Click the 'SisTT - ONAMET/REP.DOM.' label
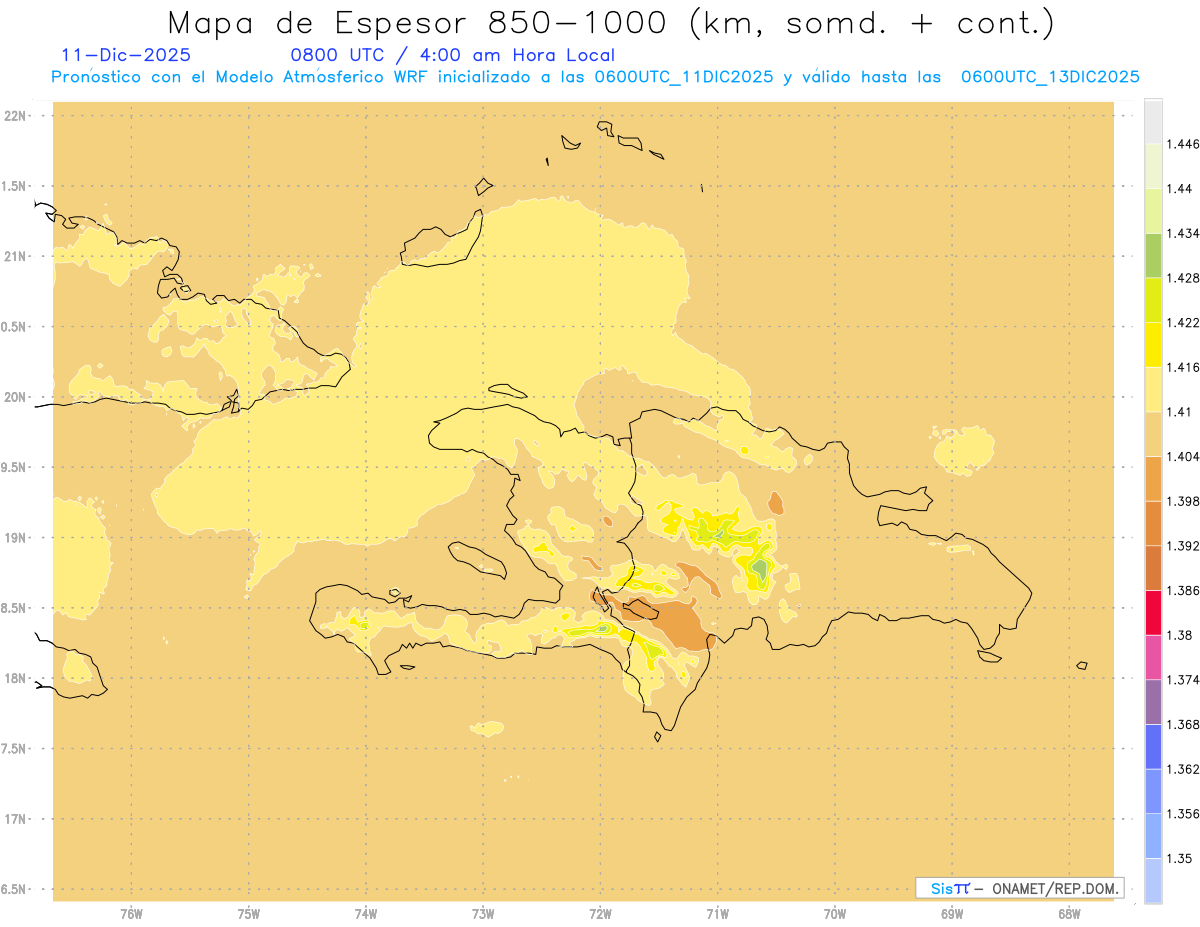This screenshot has height=927, width=1200. pyautogui.click(x=1019, y=888)
